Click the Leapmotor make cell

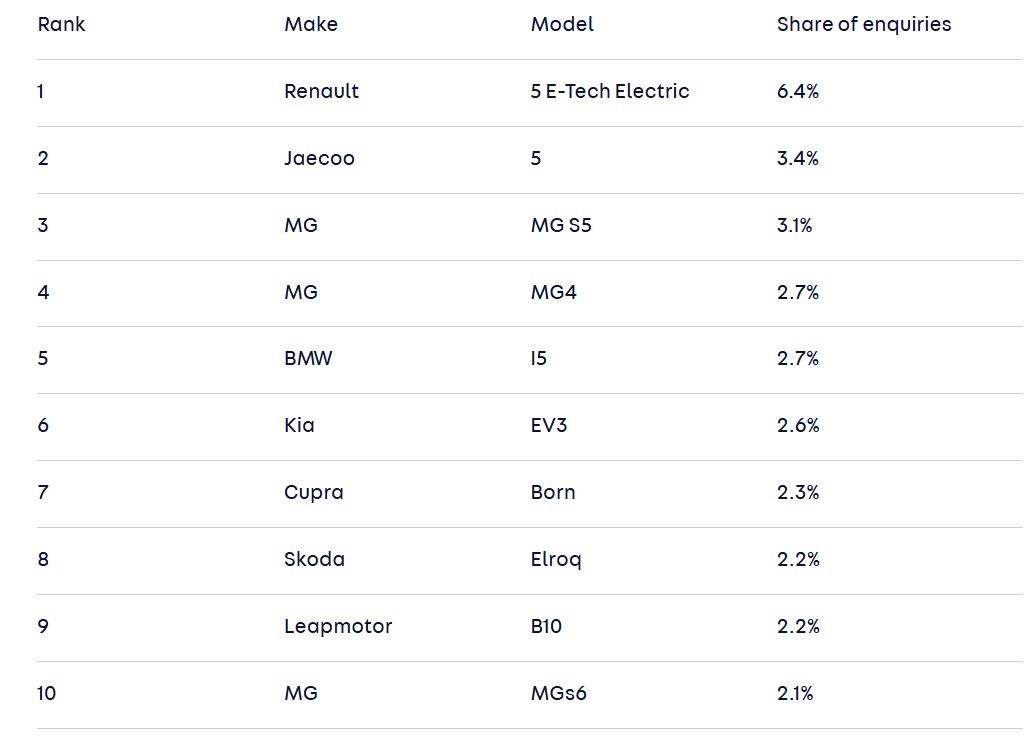click(338, 627)
